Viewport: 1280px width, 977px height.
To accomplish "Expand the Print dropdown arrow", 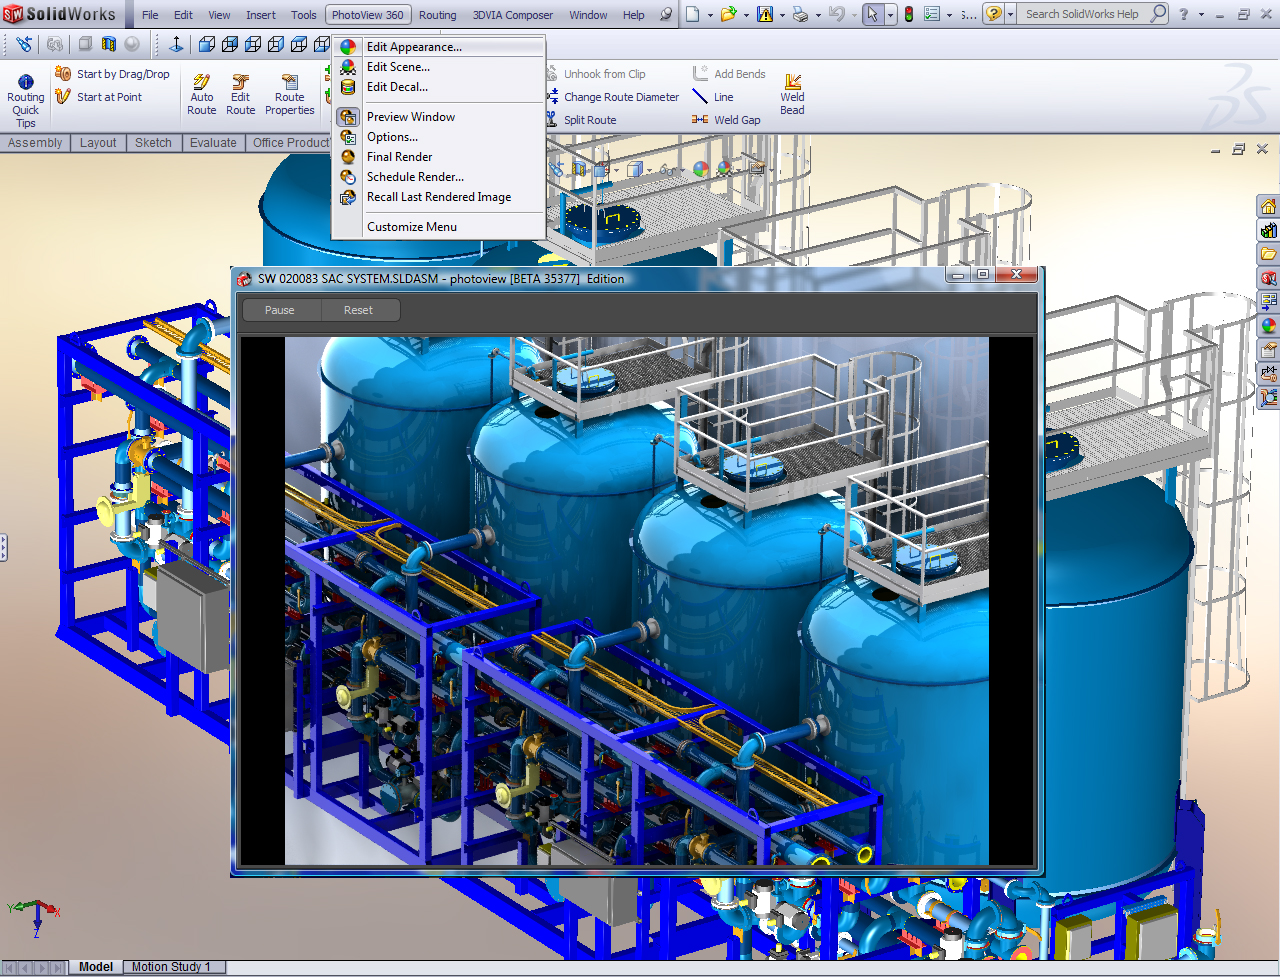I will tap(818, 15).
